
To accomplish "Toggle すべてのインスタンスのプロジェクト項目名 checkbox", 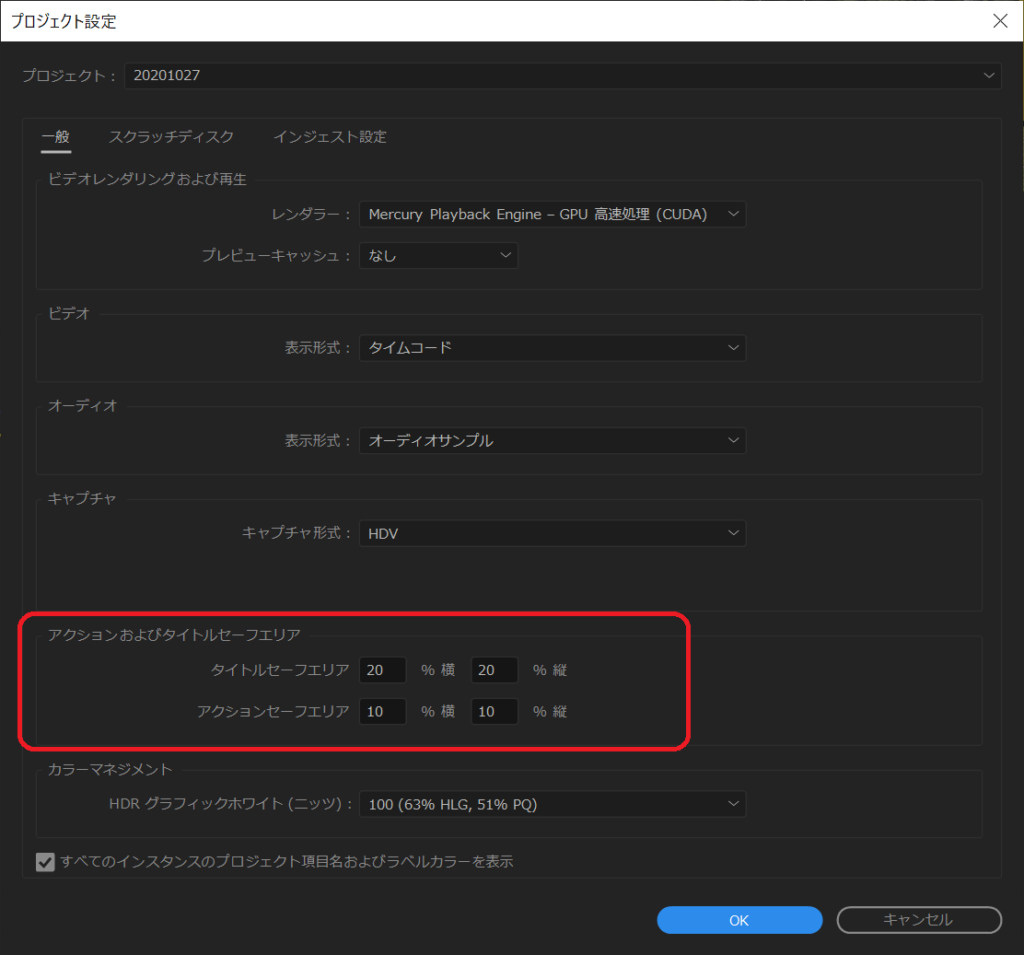I will [x=45, y=862].
